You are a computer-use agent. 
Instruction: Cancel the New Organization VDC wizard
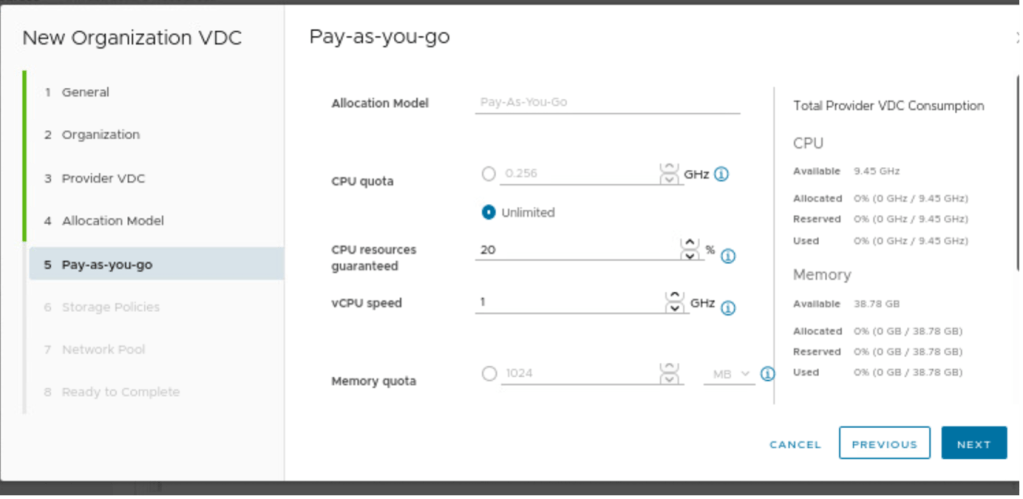[x=795, y=445]
